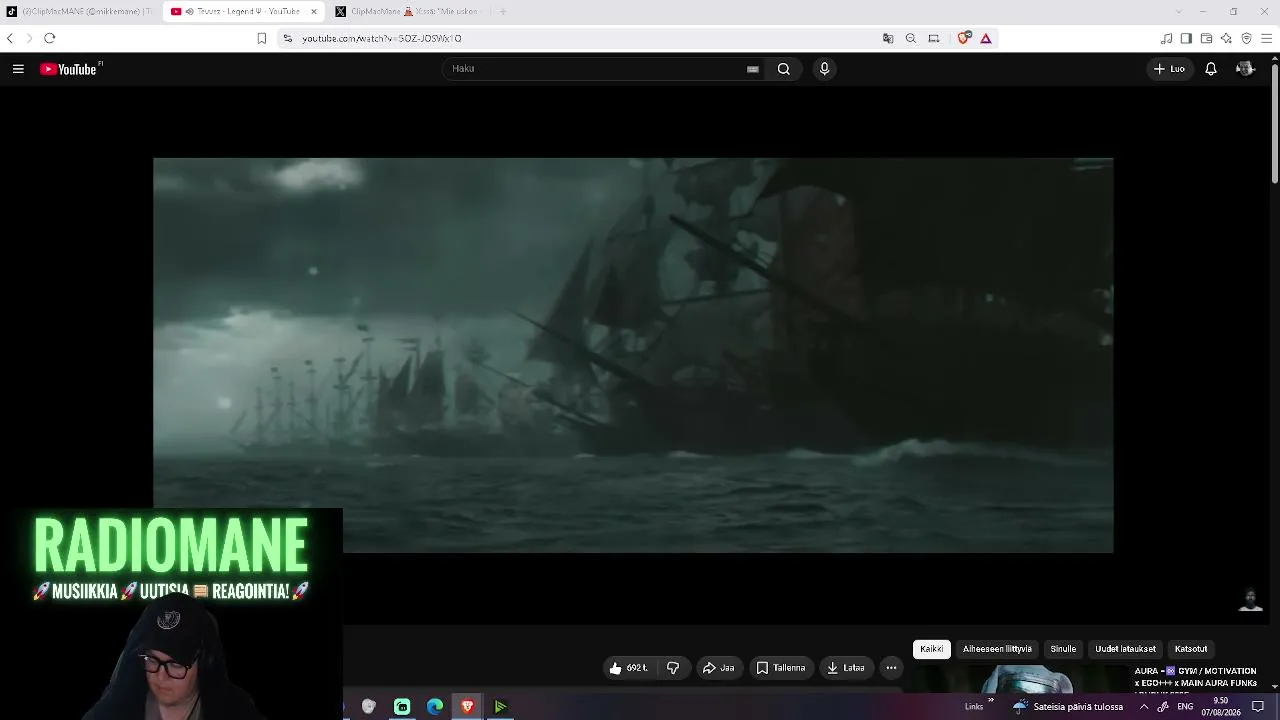Select the 'Katsotut' filter chip
The image size is (1280, 720).
(1190, 649)
